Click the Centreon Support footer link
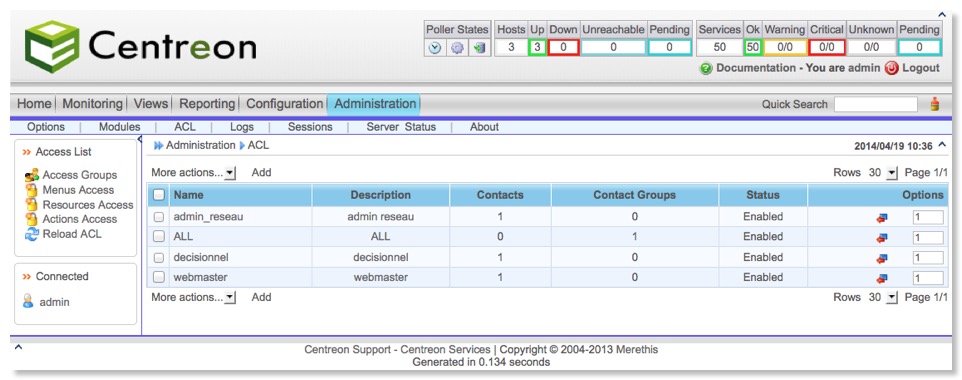The width and height of the screenshot is (962, 380). 347,350
